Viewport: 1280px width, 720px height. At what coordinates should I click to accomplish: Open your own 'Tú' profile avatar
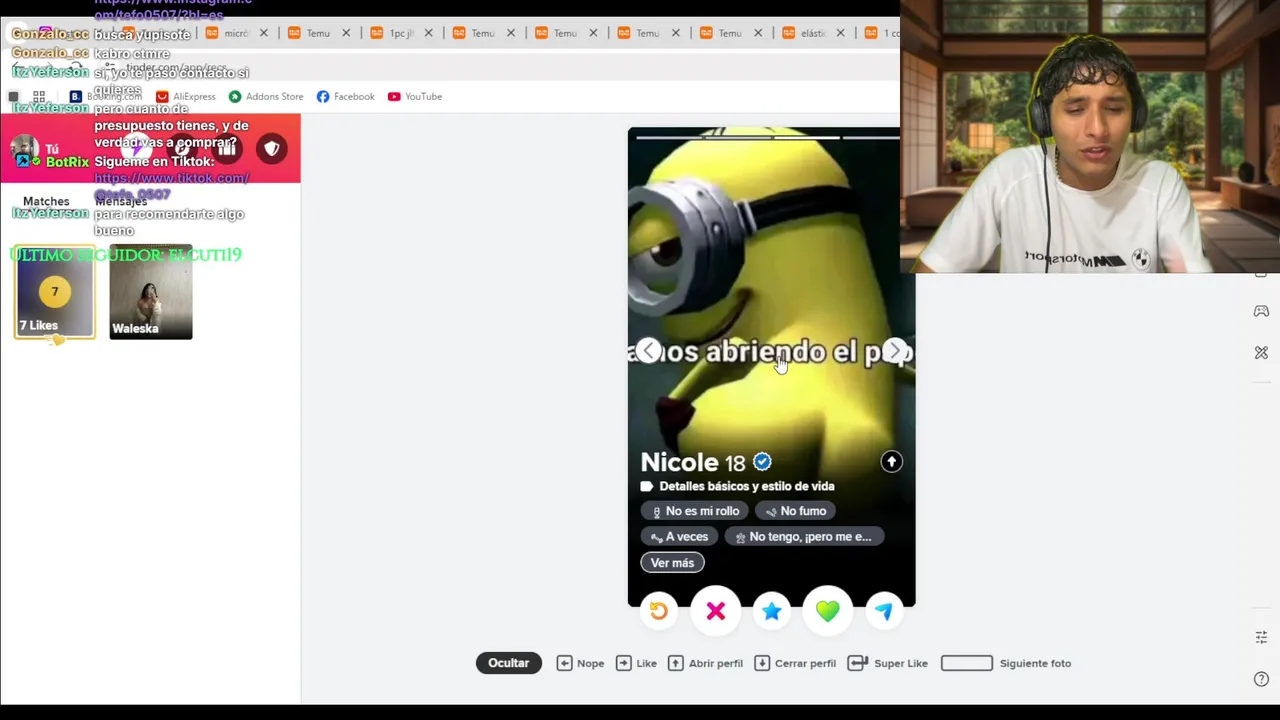click(x=24, y=149)
